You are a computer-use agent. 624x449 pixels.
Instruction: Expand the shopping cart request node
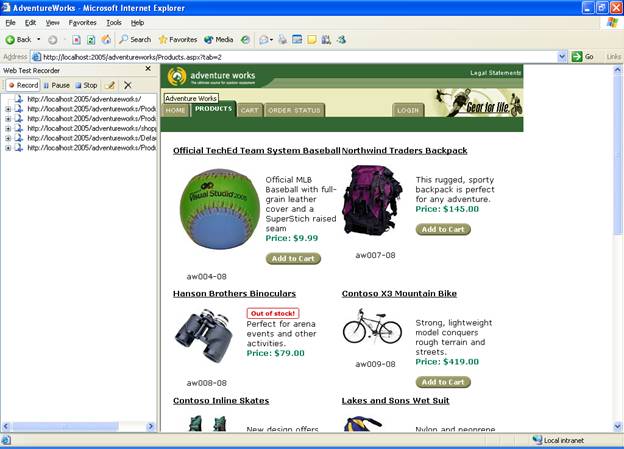(8, 128)
